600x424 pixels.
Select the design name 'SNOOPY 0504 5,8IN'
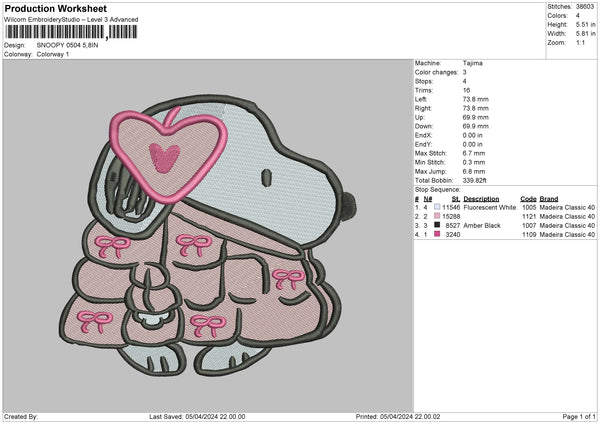(x=67, y=45)
